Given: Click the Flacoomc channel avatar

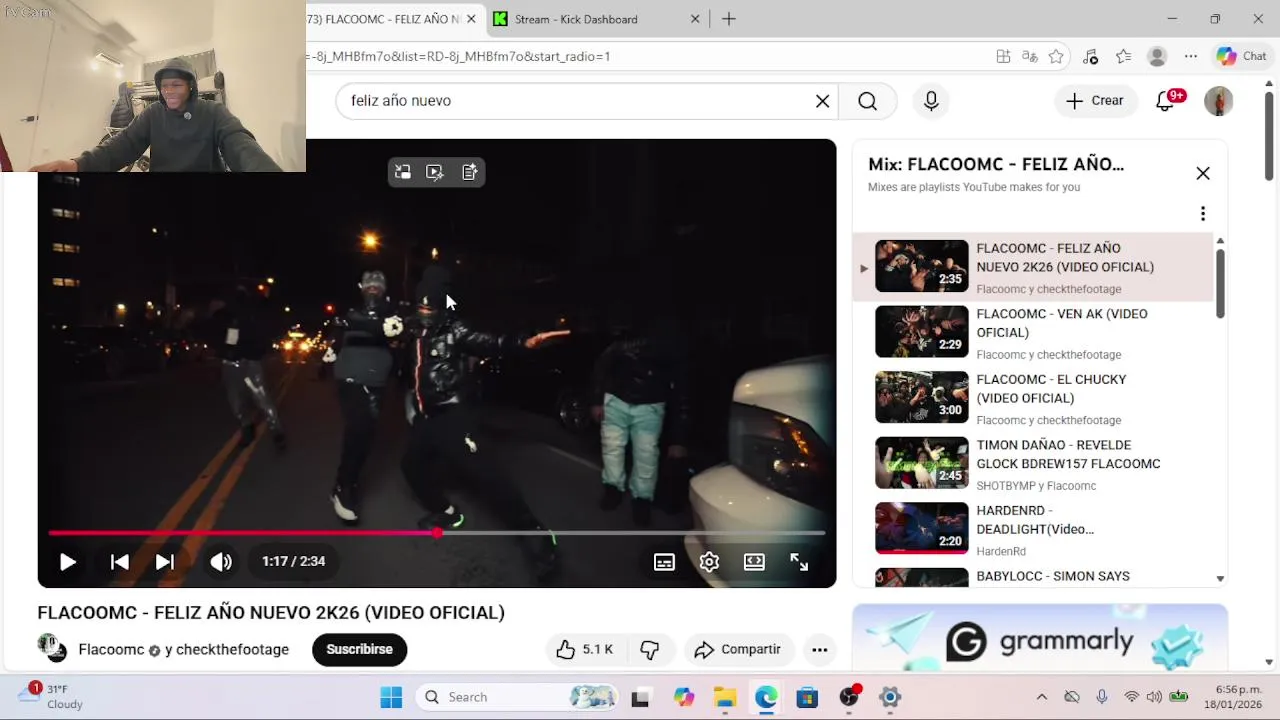Looking at the screenshot, I should [x=52, y=648].
